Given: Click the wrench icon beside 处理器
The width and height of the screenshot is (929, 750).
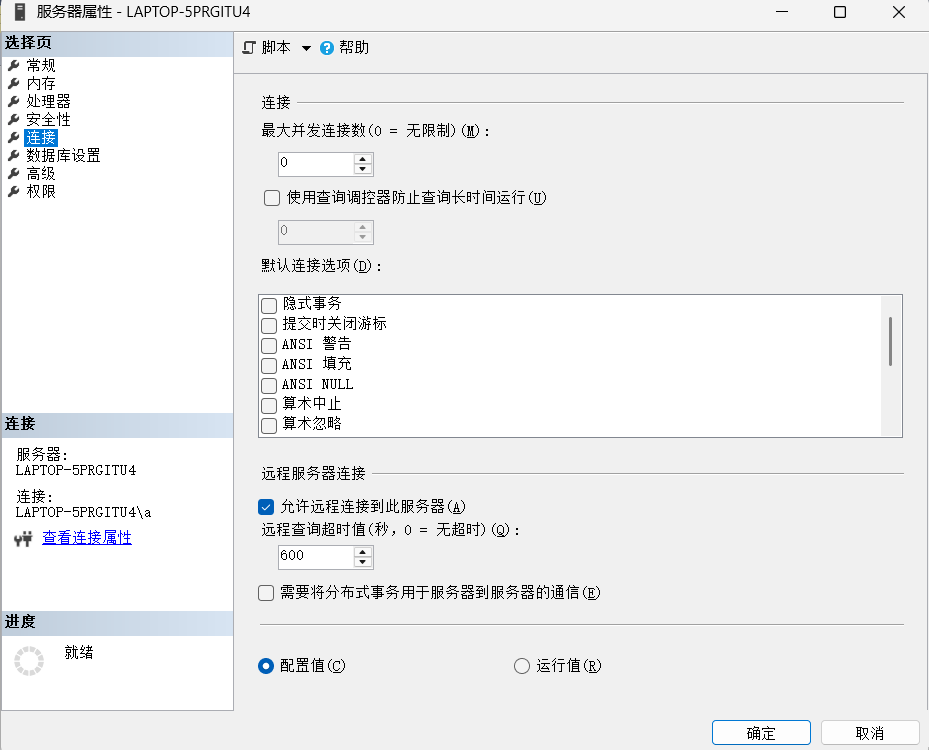Looking at the screenshot, I should [14, 101].
